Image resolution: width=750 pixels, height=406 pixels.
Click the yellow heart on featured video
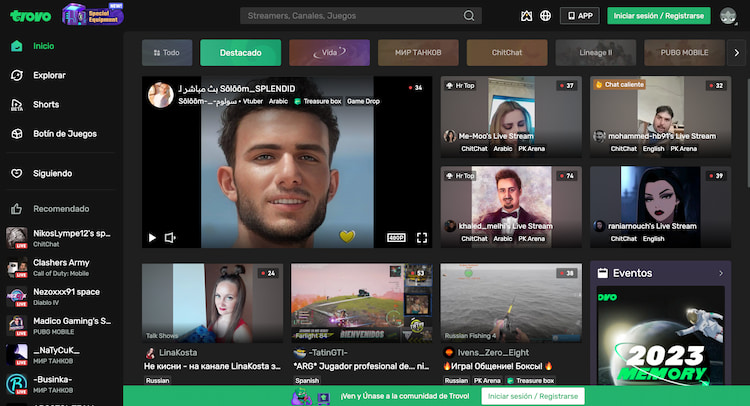(347, 235)
